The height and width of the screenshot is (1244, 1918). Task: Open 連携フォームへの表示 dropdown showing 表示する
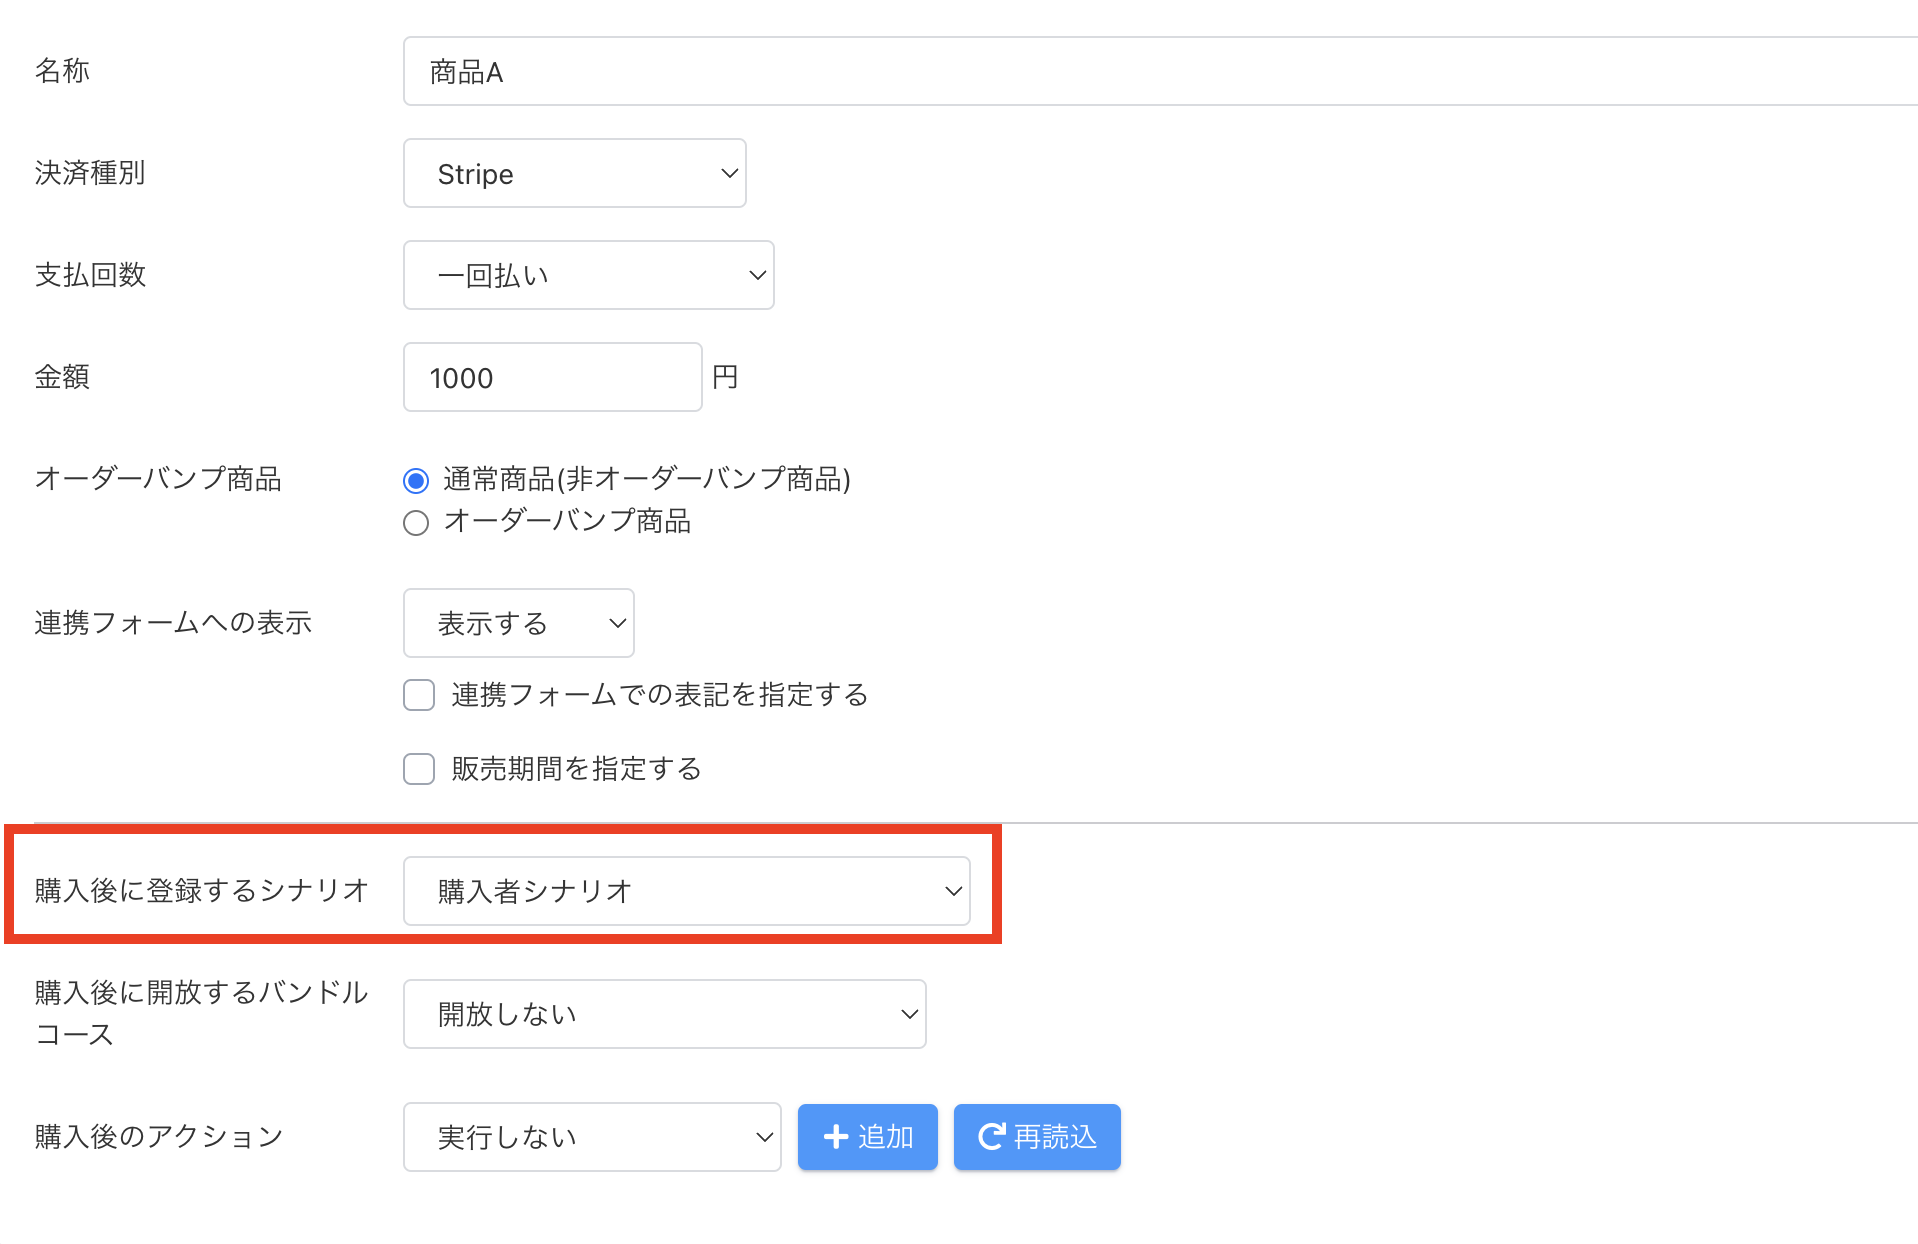tap(518, 624)
